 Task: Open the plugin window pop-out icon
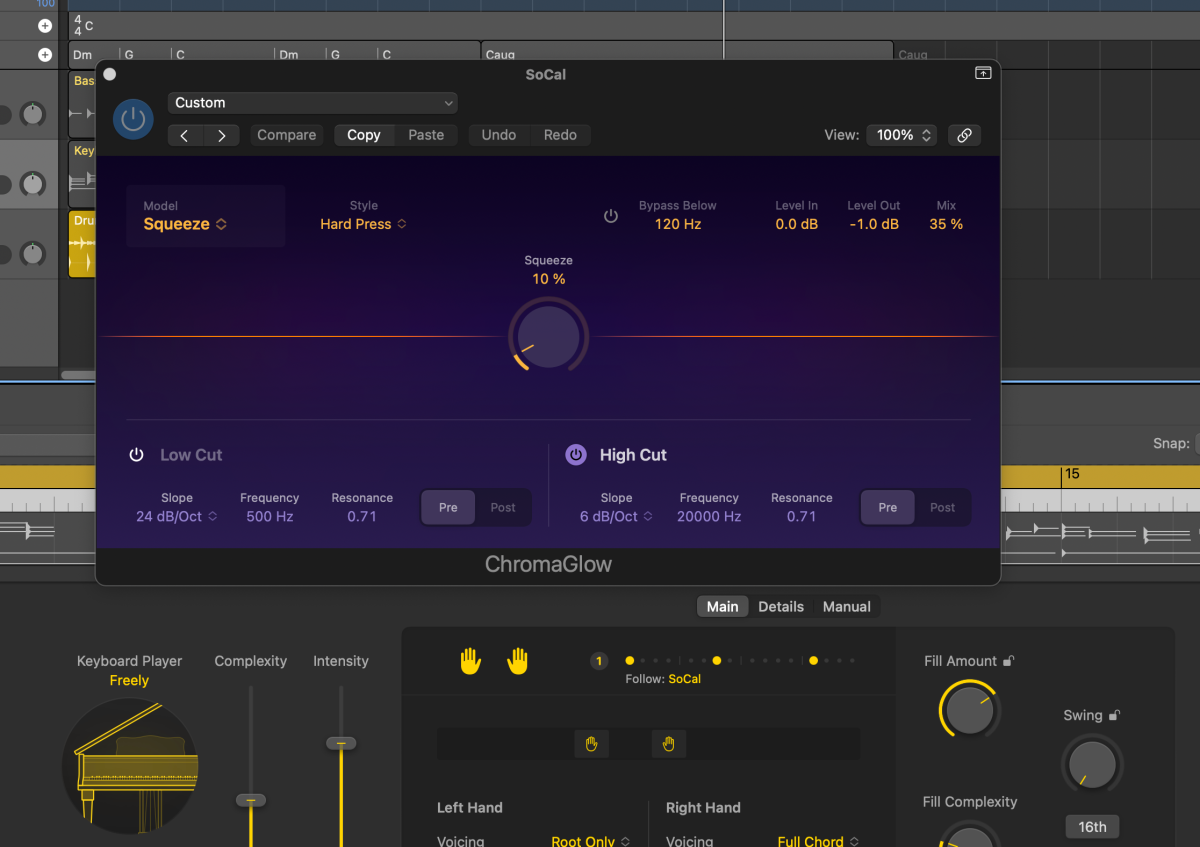click(983, 72)
